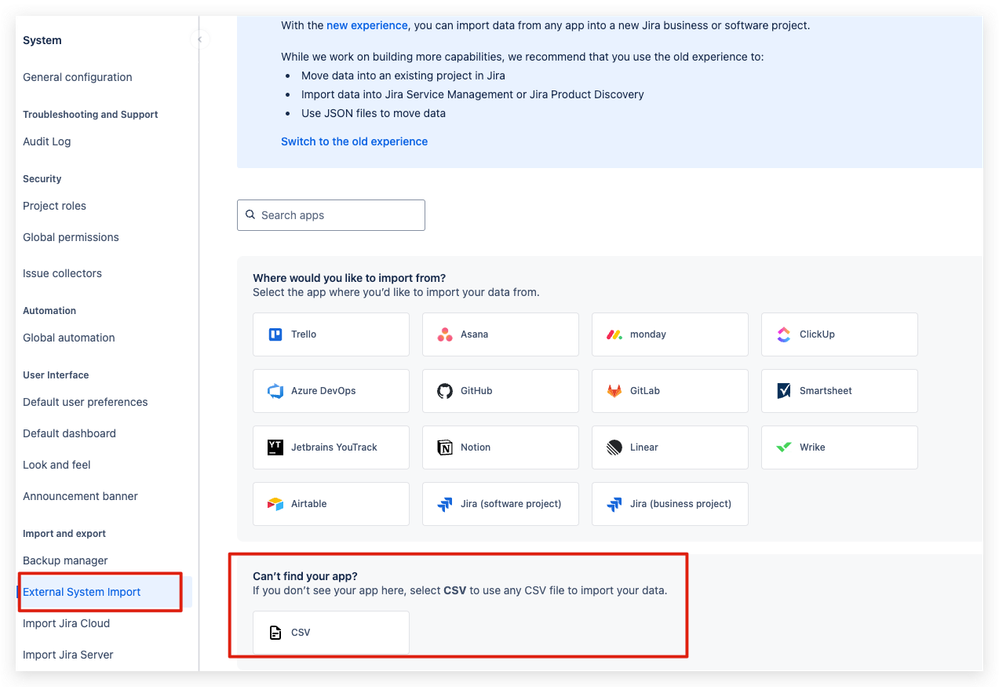
Task: Select monday card label as import source
Action: pos(648,335)
